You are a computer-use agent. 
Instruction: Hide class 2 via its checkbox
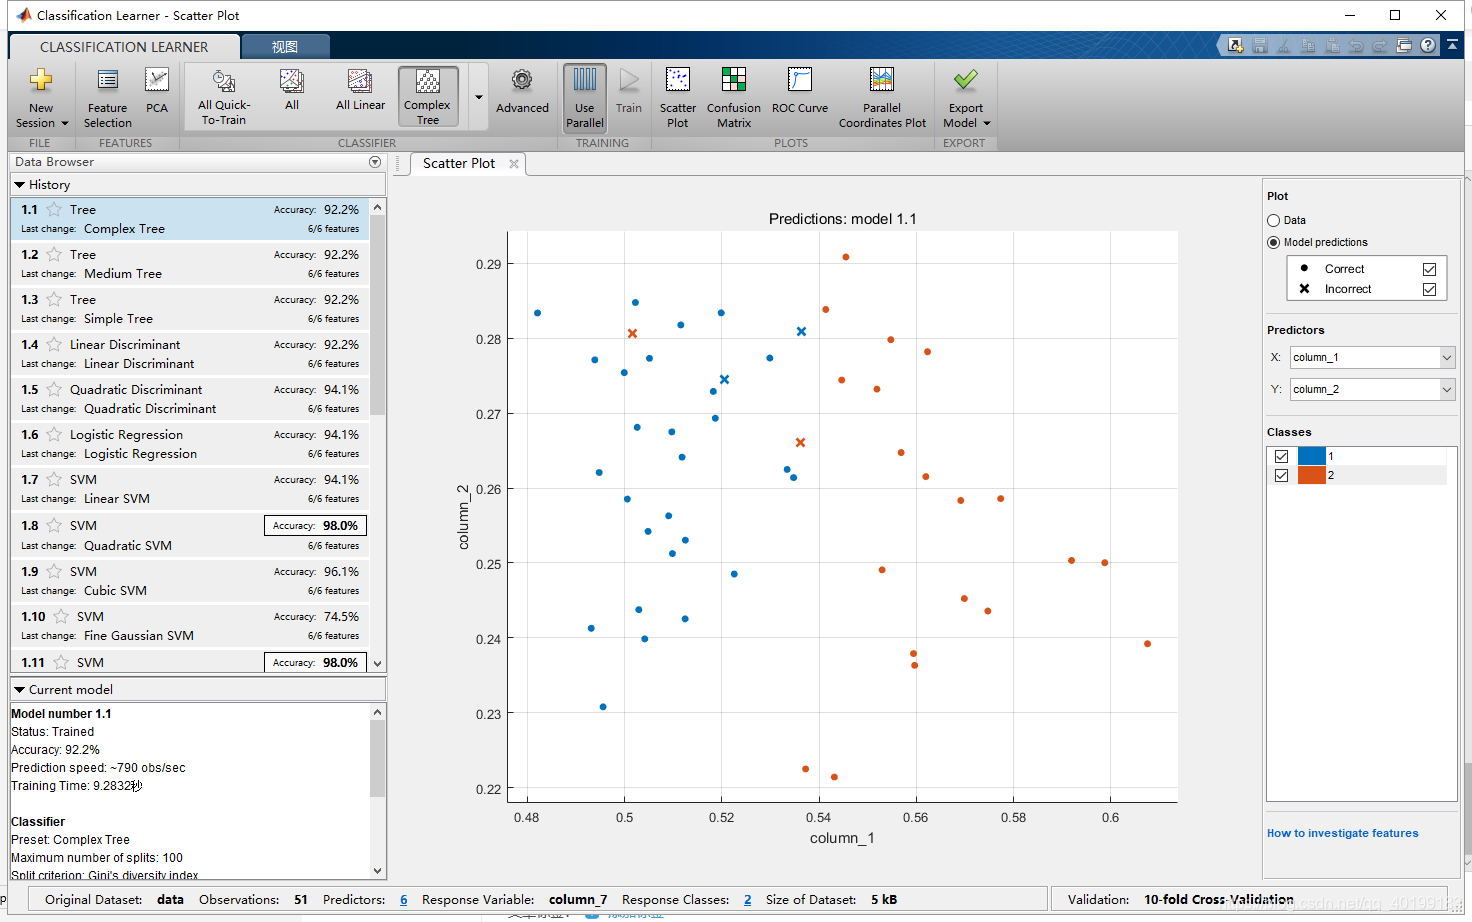click(x=1282, y=475)
